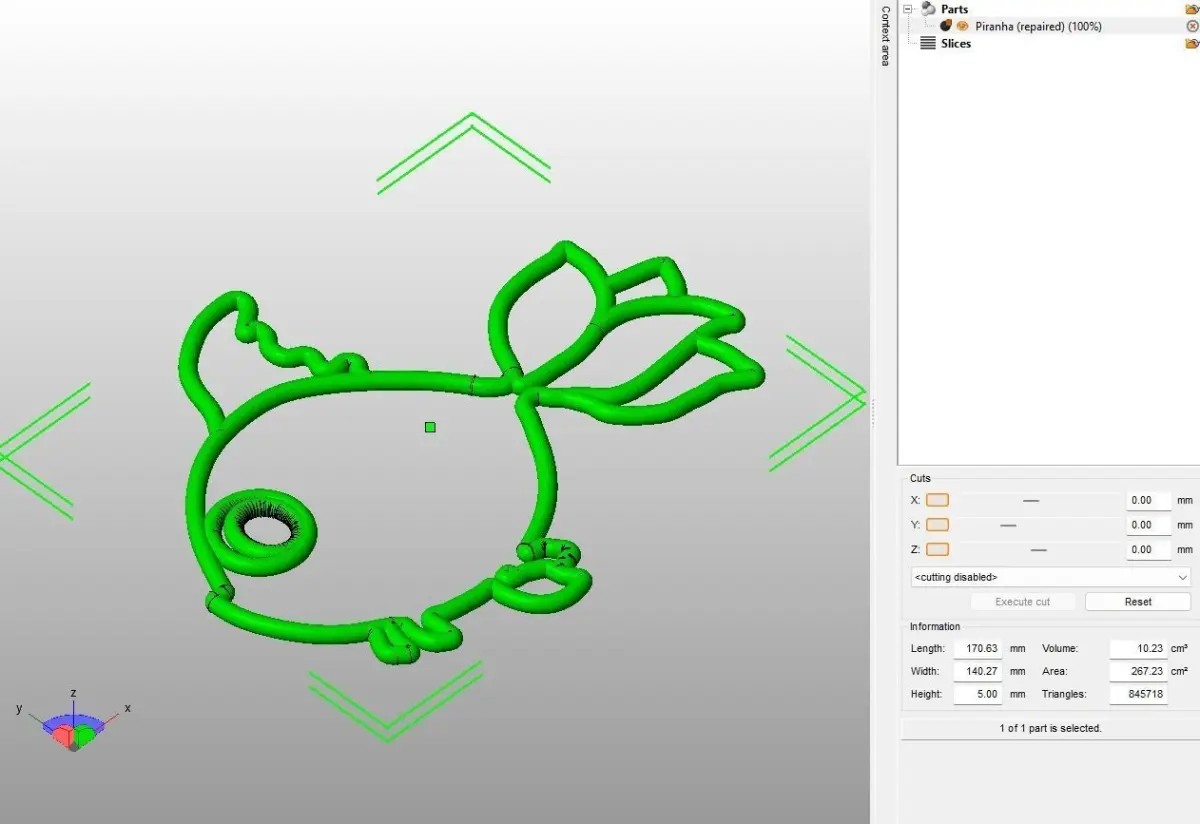Click the Width field showing 140.27
The width and height of the screenshot is (1200, 824).
click(978, 671)
